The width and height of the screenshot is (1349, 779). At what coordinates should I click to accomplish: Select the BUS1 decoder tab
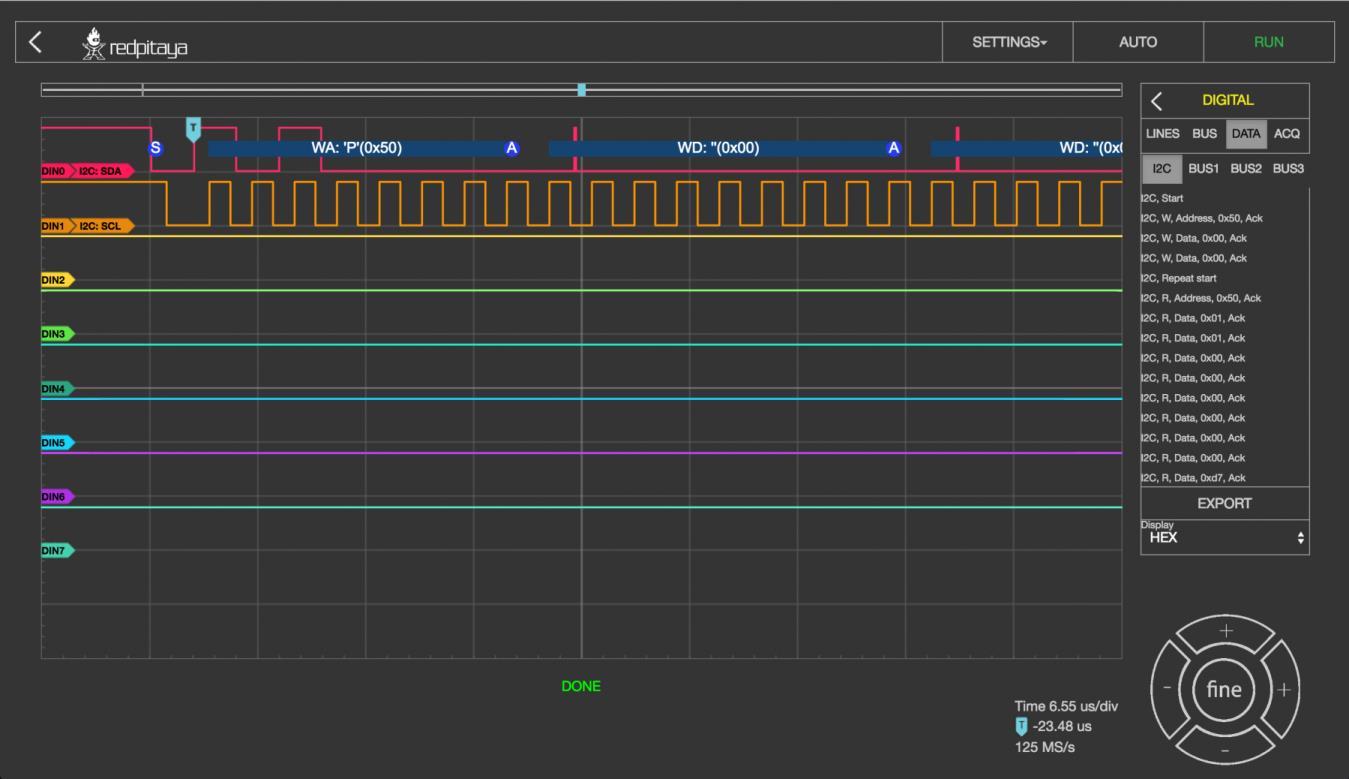pyautogui.click(x=1203, y=168)
